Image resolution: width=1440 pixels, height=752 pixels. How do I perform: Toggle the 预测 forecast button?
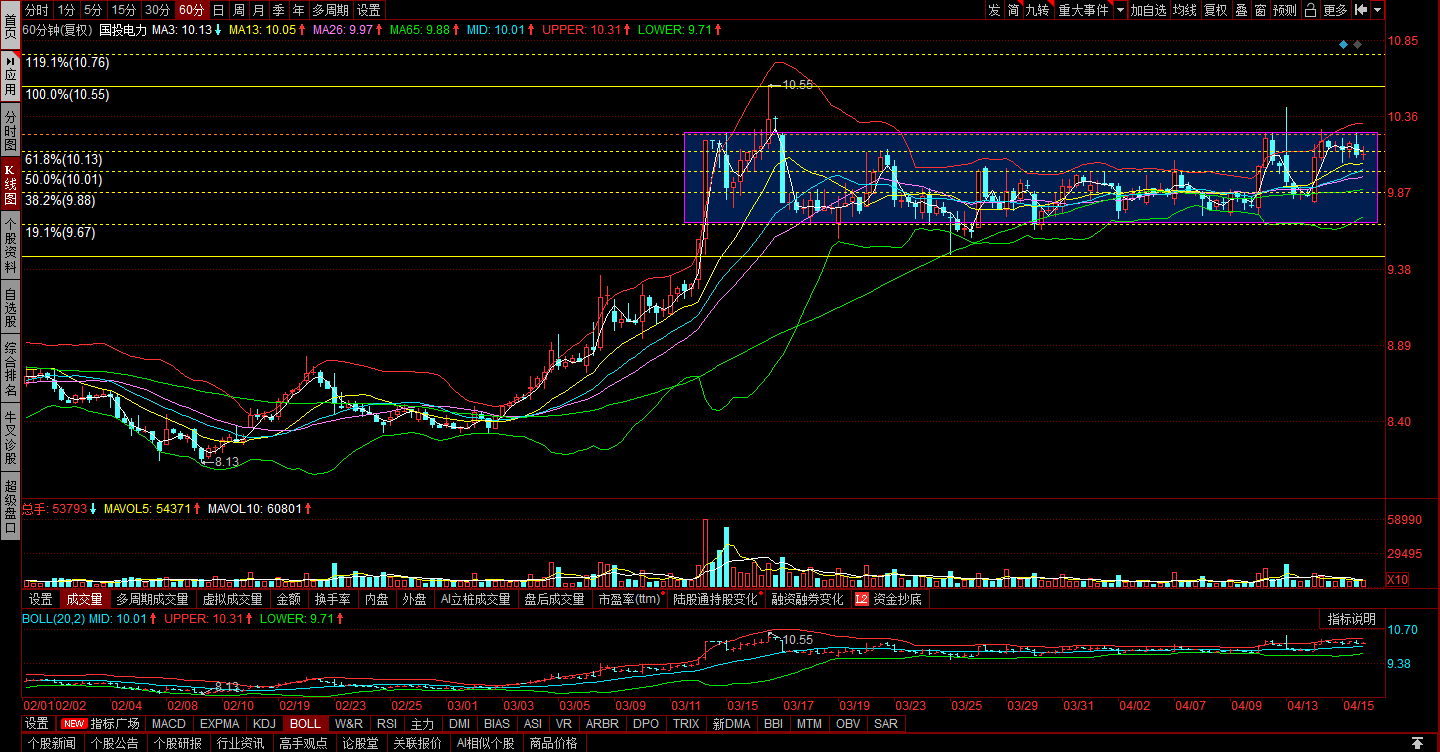click(x=1285, y=10)
